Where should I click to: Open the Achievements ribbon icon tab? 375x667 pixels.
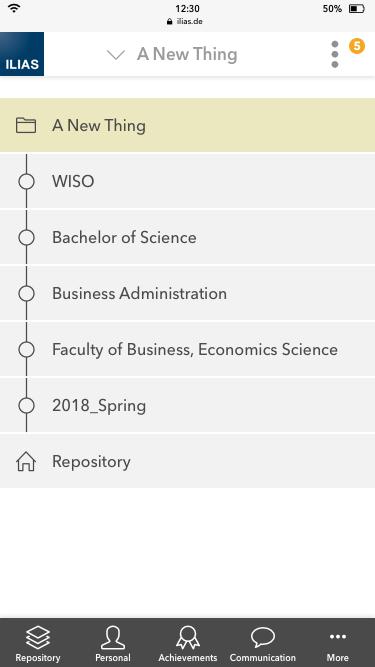(188, 643)
